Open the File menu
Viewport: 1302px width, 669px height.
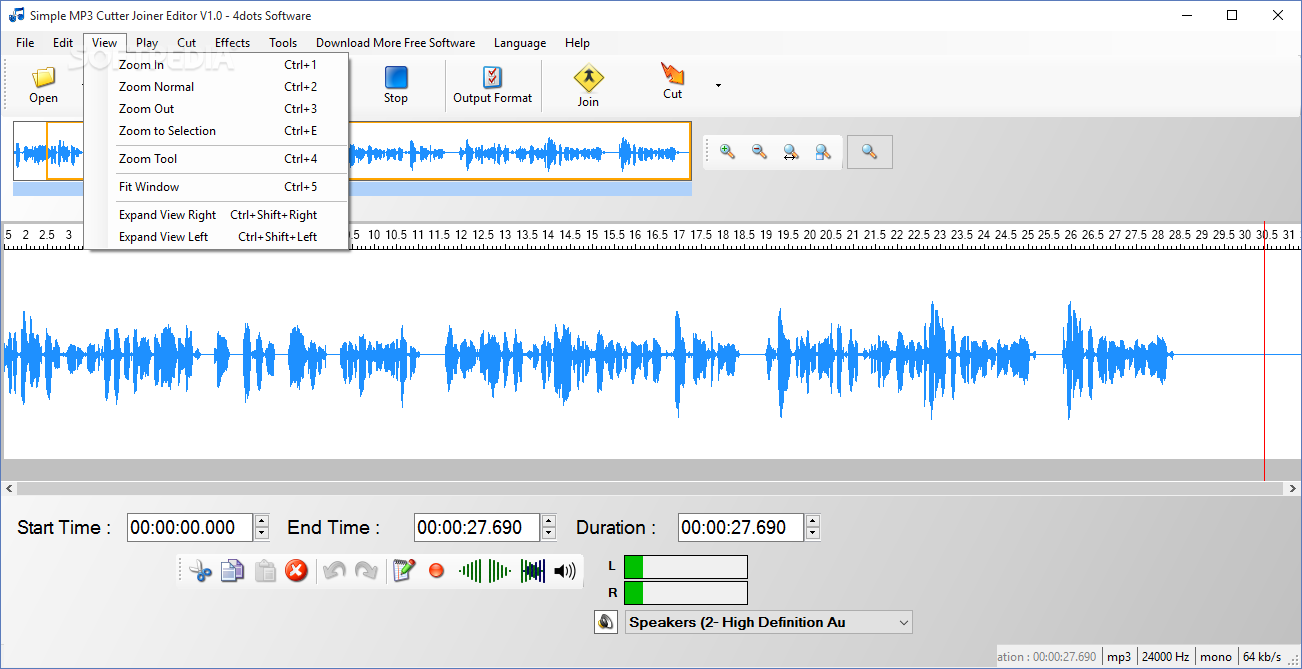pyautogui.click(x=25, y=43)
